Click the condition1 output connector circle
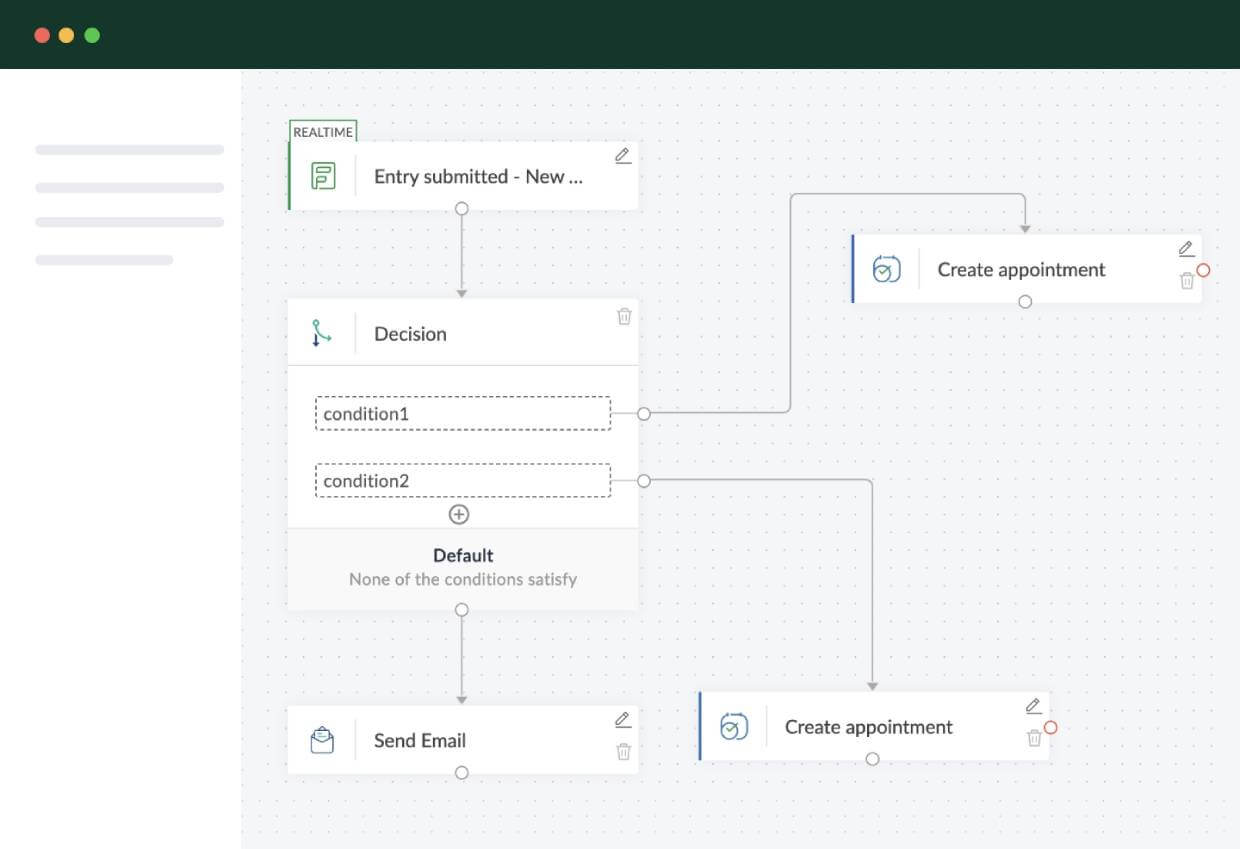The width and height of the screenshot is (1240, 849). point(644,414)
